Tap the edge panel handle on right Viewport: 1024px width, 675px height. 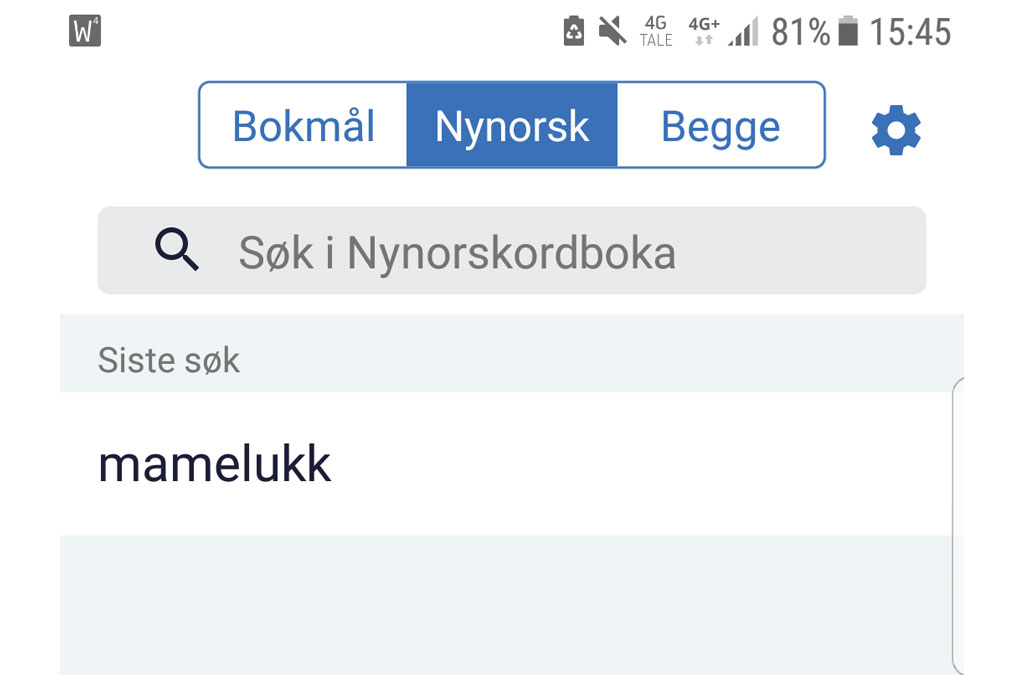pos(958,520)
